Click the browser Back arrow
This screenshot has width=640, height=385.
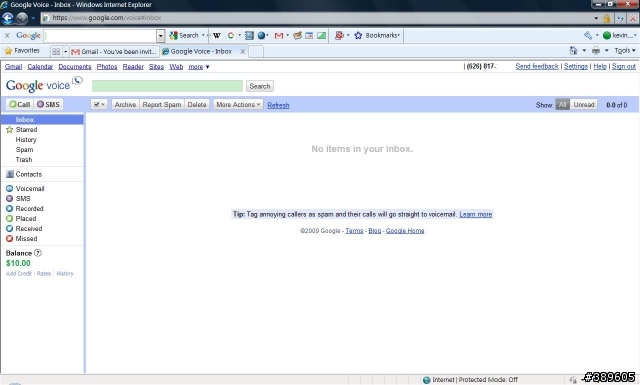(x=7, y=18)
